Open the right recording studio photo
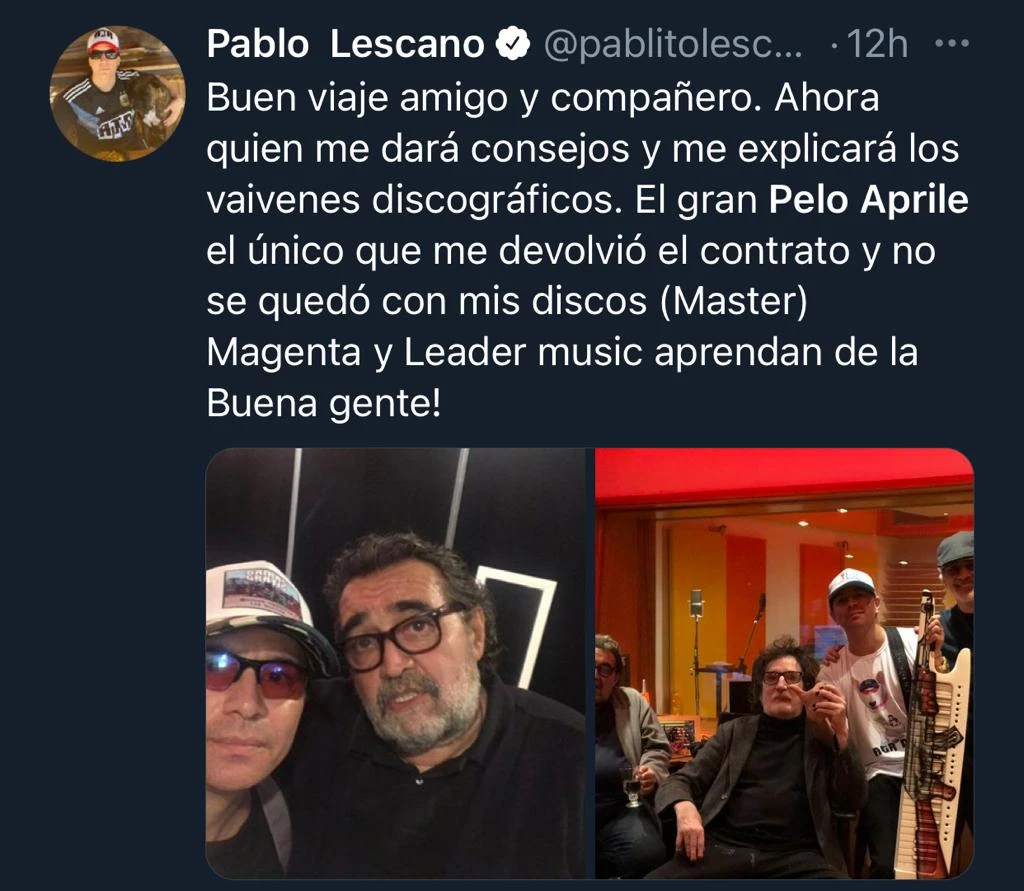This screenshot has width=1024, height=891. pyautogui.click(x=784, y=663)
